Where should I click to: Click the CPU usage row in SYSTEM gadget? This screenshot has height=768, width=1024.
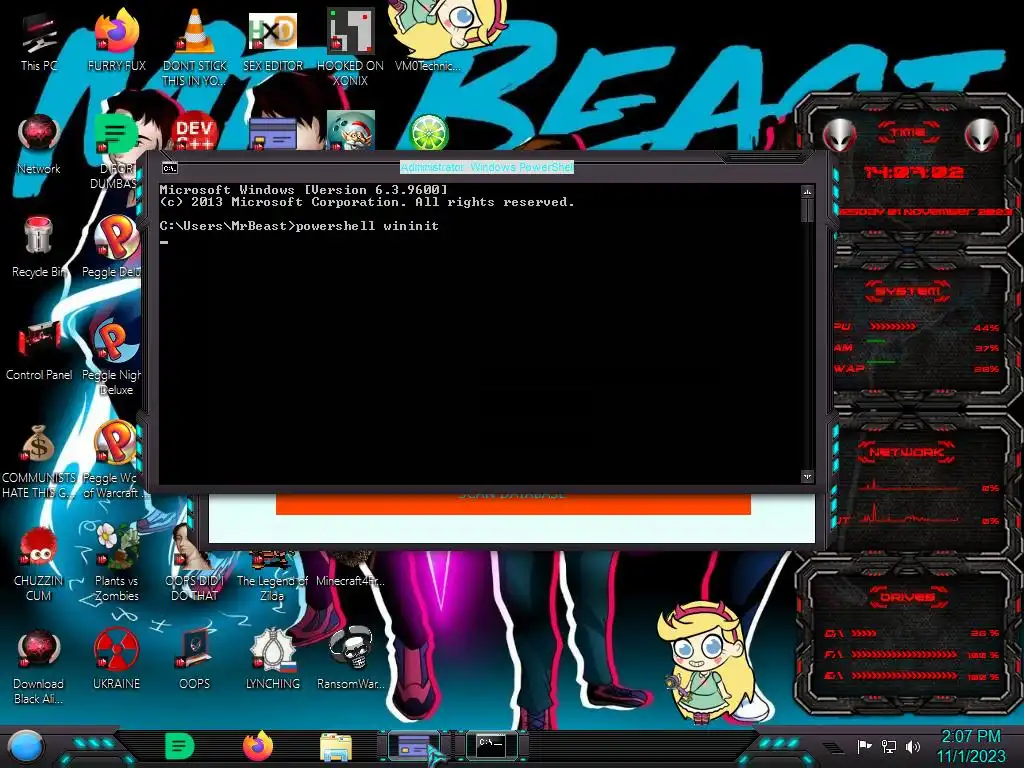click(916, 326)
